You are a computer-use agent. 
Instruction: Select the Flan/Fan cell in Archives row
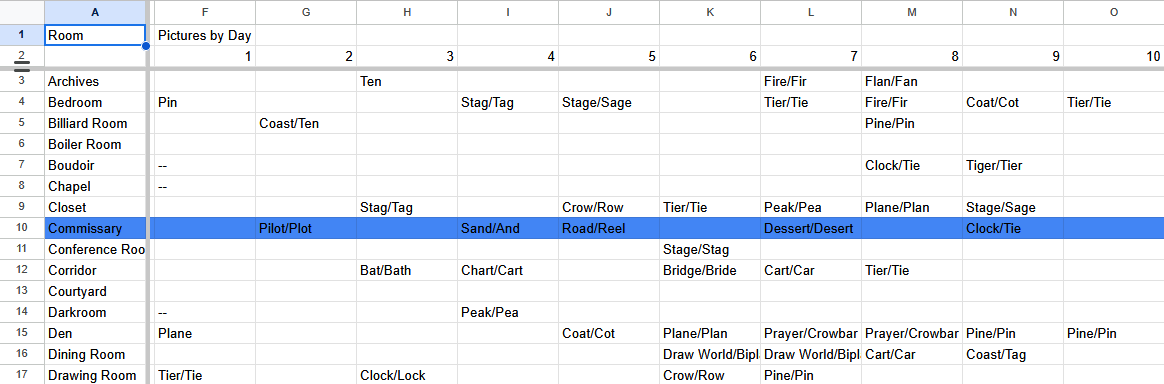(912, 82)
